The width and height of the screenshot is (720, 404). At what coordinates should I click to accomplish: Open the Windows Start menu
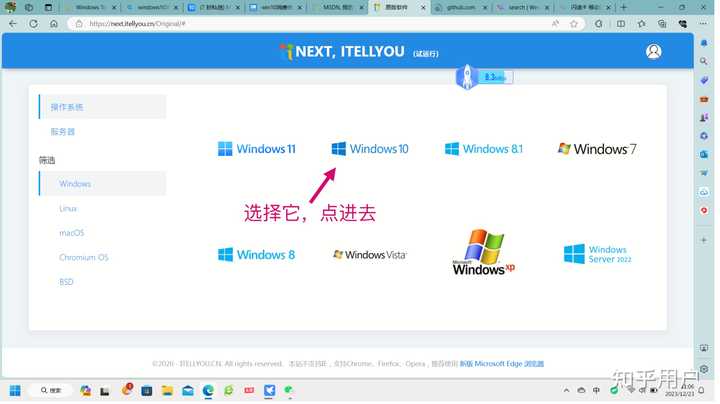tap(15, 391)
